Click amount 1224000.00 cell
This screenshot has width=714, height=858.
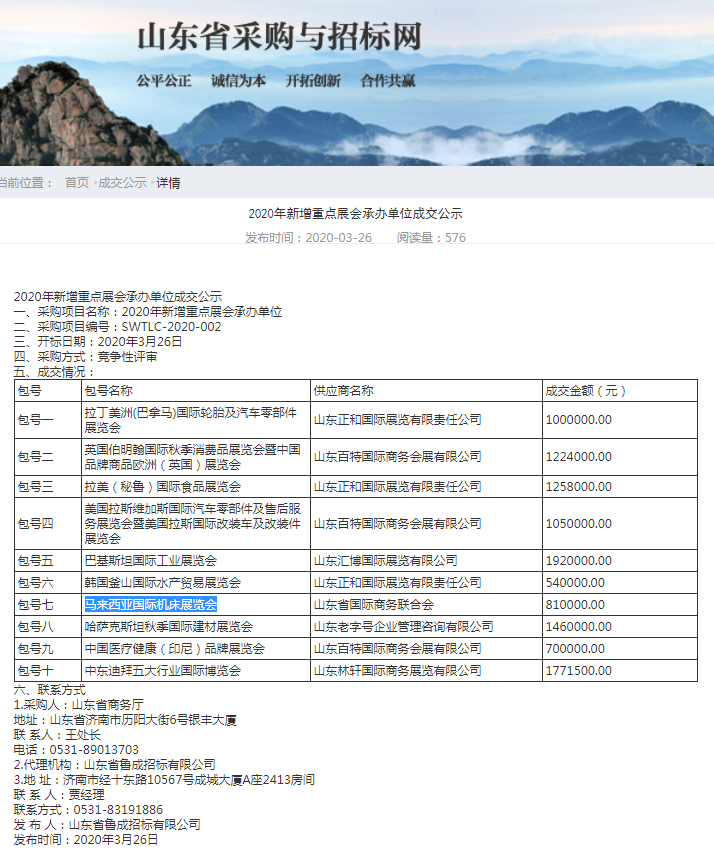click(620, 457)
